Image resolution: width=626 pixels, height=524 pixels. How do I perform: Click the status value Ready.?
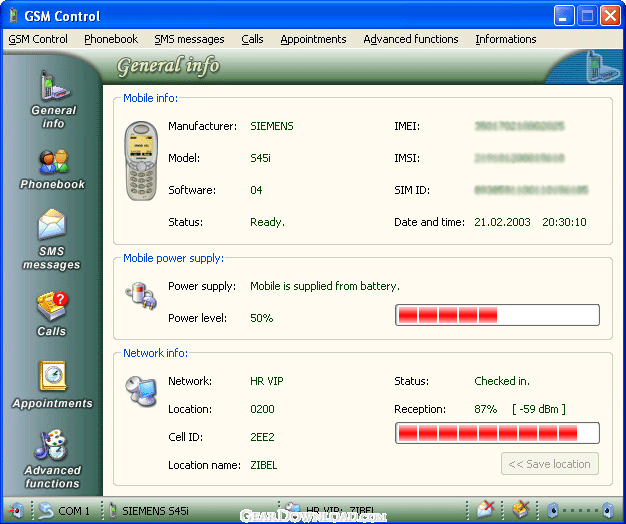click(267, 222)
